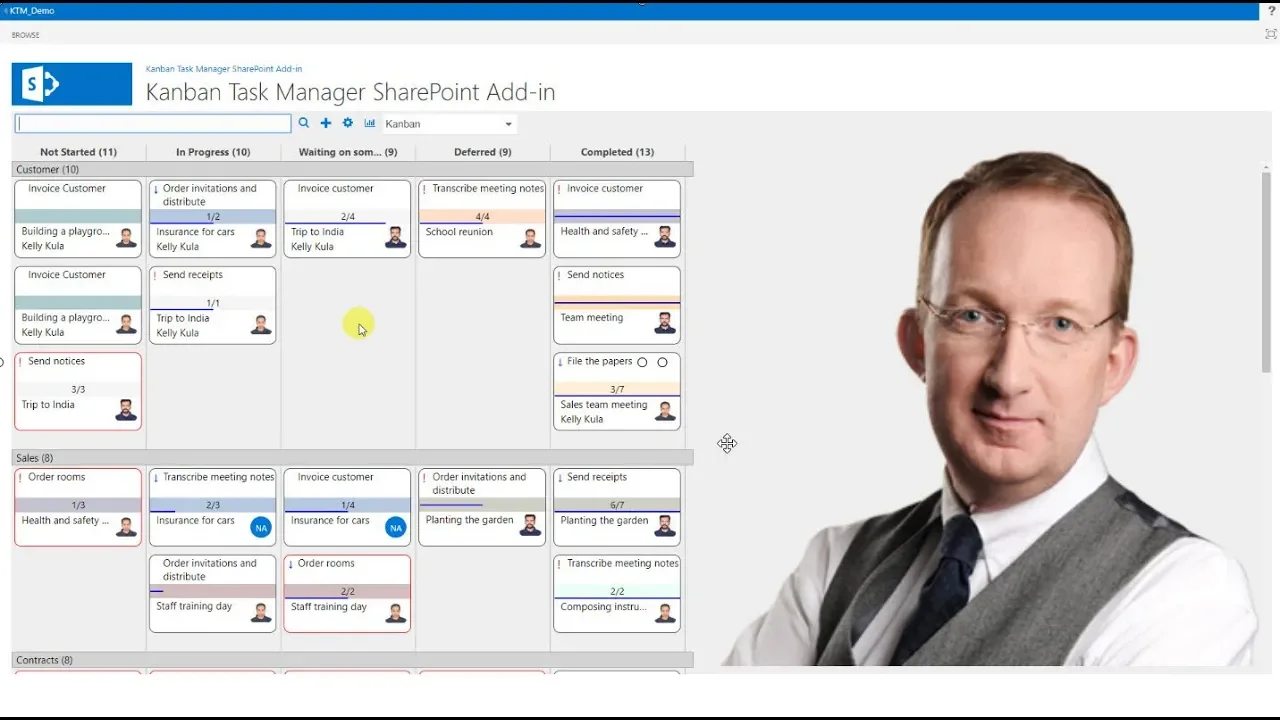Click focus on content icon below help
Viewport: 1280px width, 720px height.
(x=1271, y=34)
